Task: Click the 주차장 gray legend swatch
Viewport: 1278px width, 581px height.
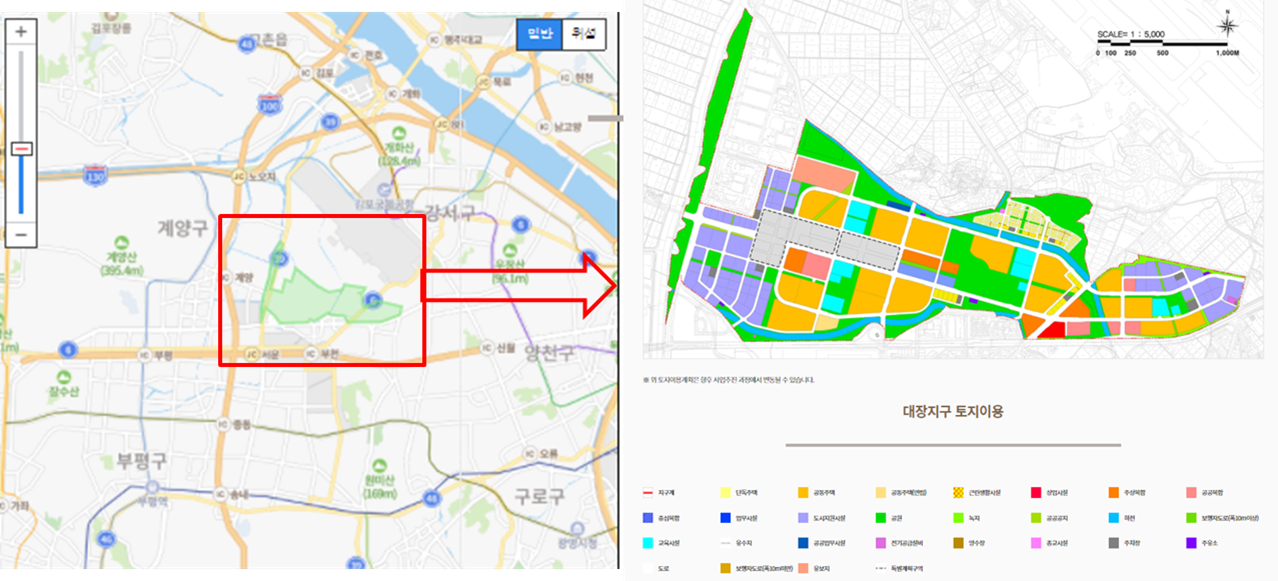Action: tap(1114, 543)
